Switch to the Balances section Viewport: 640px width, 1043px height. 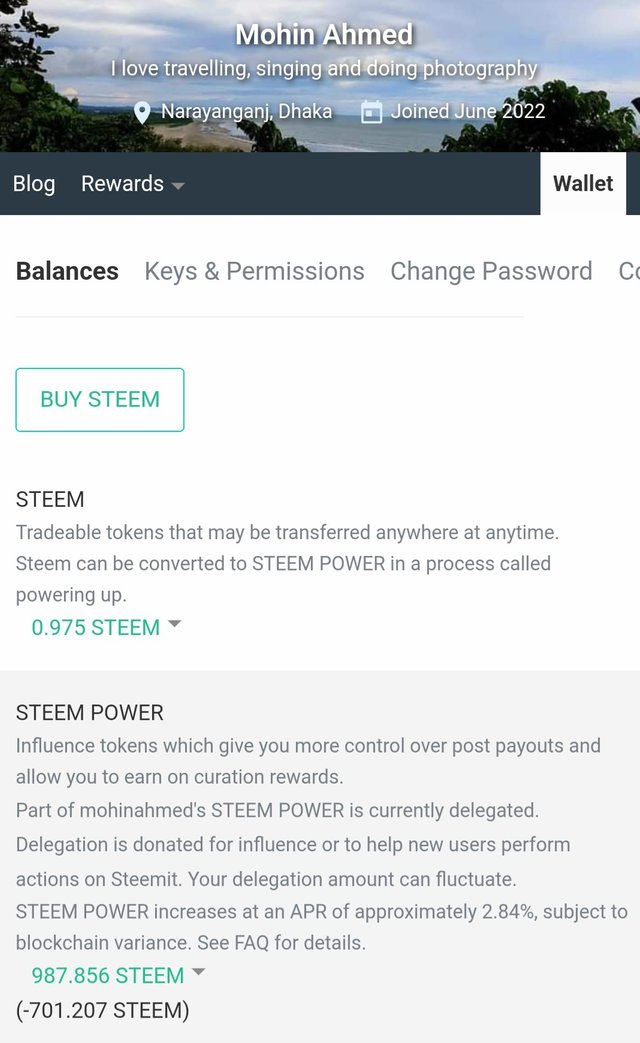tap(67, 271)
